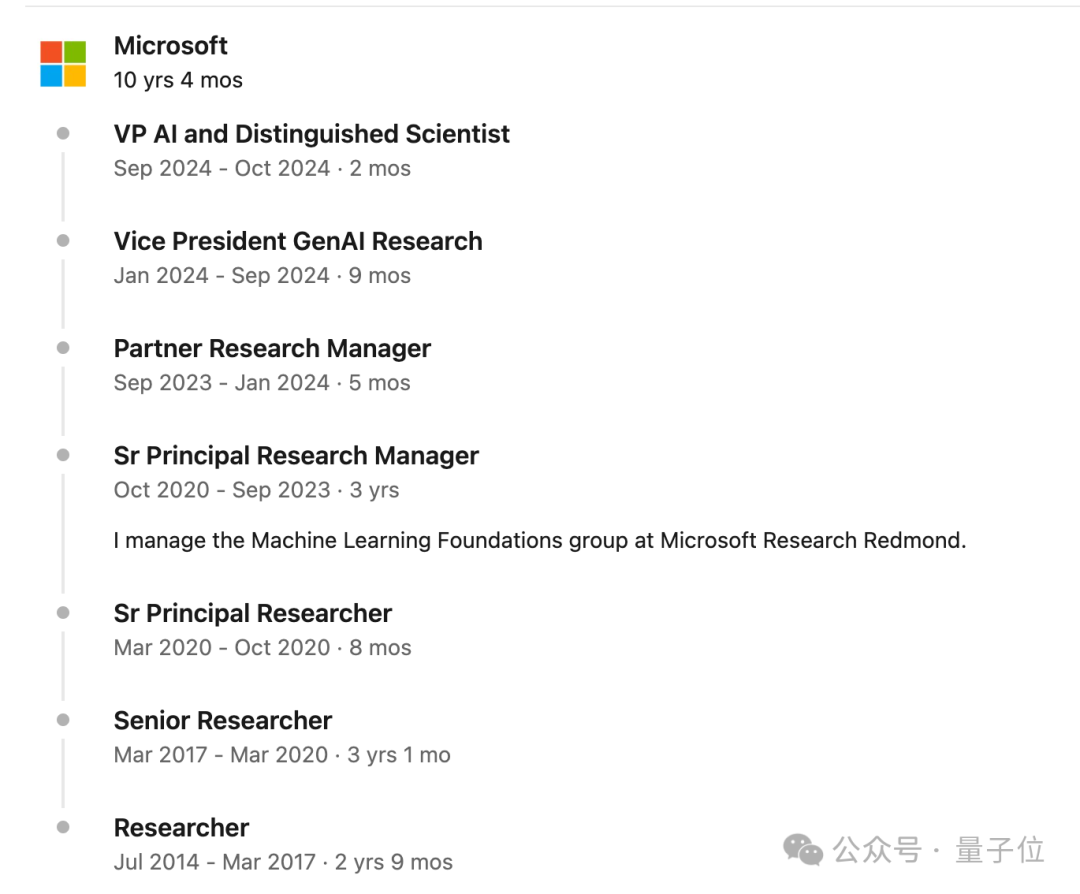Click timeline dot beside Senior Researcher
The width and height of the screenshot is (1080, 894).
pos(63,720)
